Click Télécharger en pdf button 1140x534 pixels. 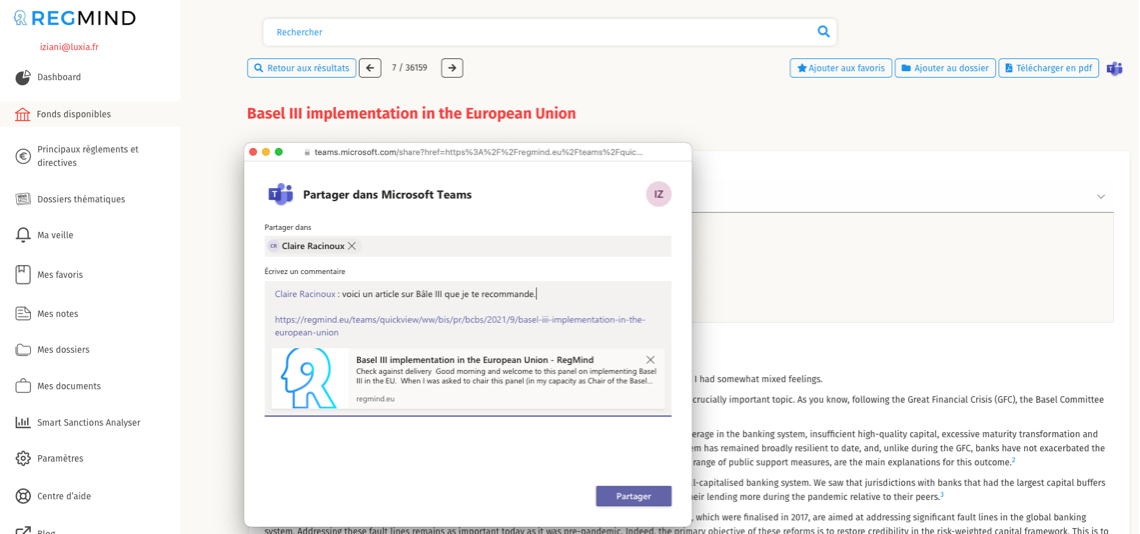1048,68
